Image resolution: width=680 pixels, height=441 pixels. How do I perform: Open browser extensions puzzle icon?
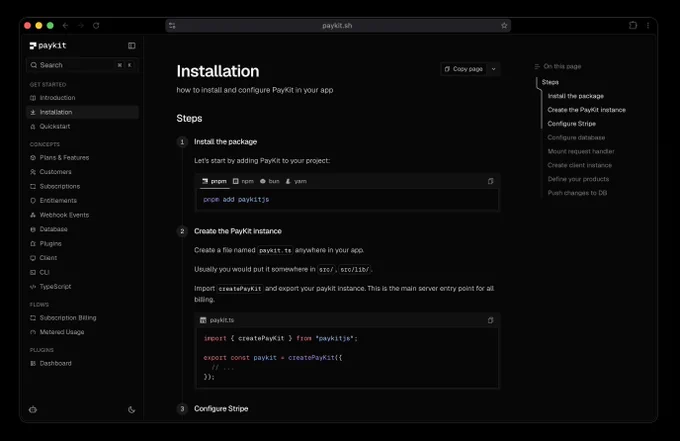click(633, 25)
